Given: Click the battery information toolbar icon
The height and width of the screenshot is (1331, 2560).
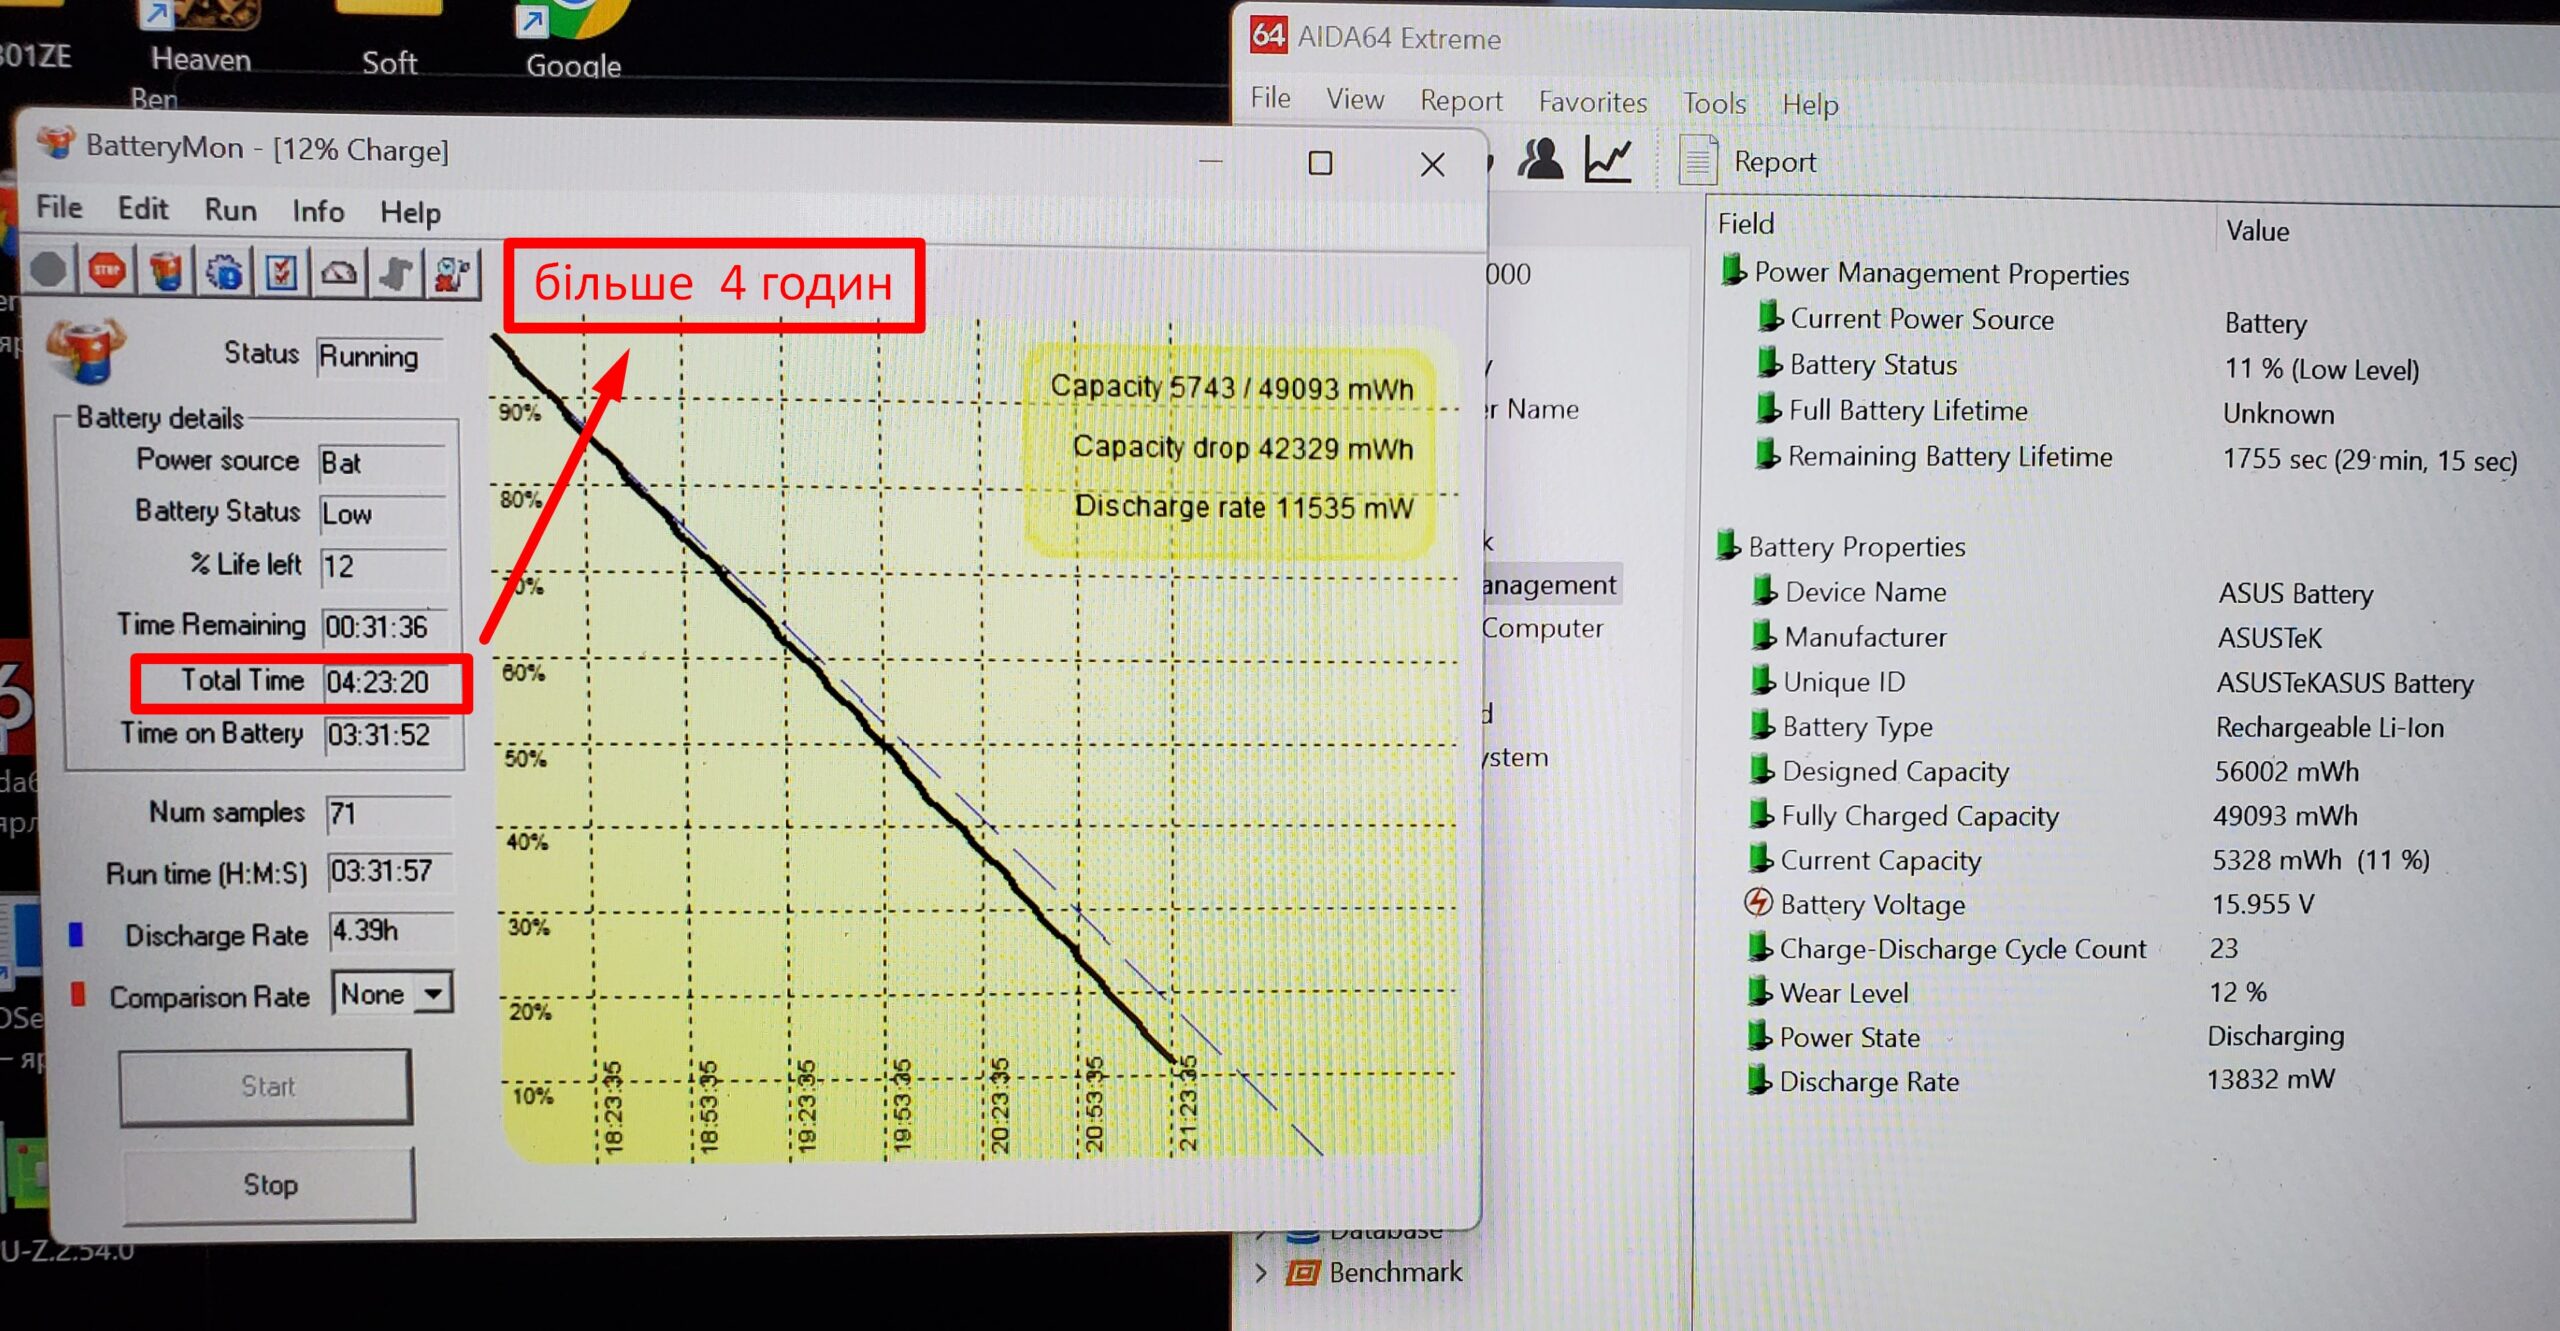Looking at the screenshot, I should (166, 271).
